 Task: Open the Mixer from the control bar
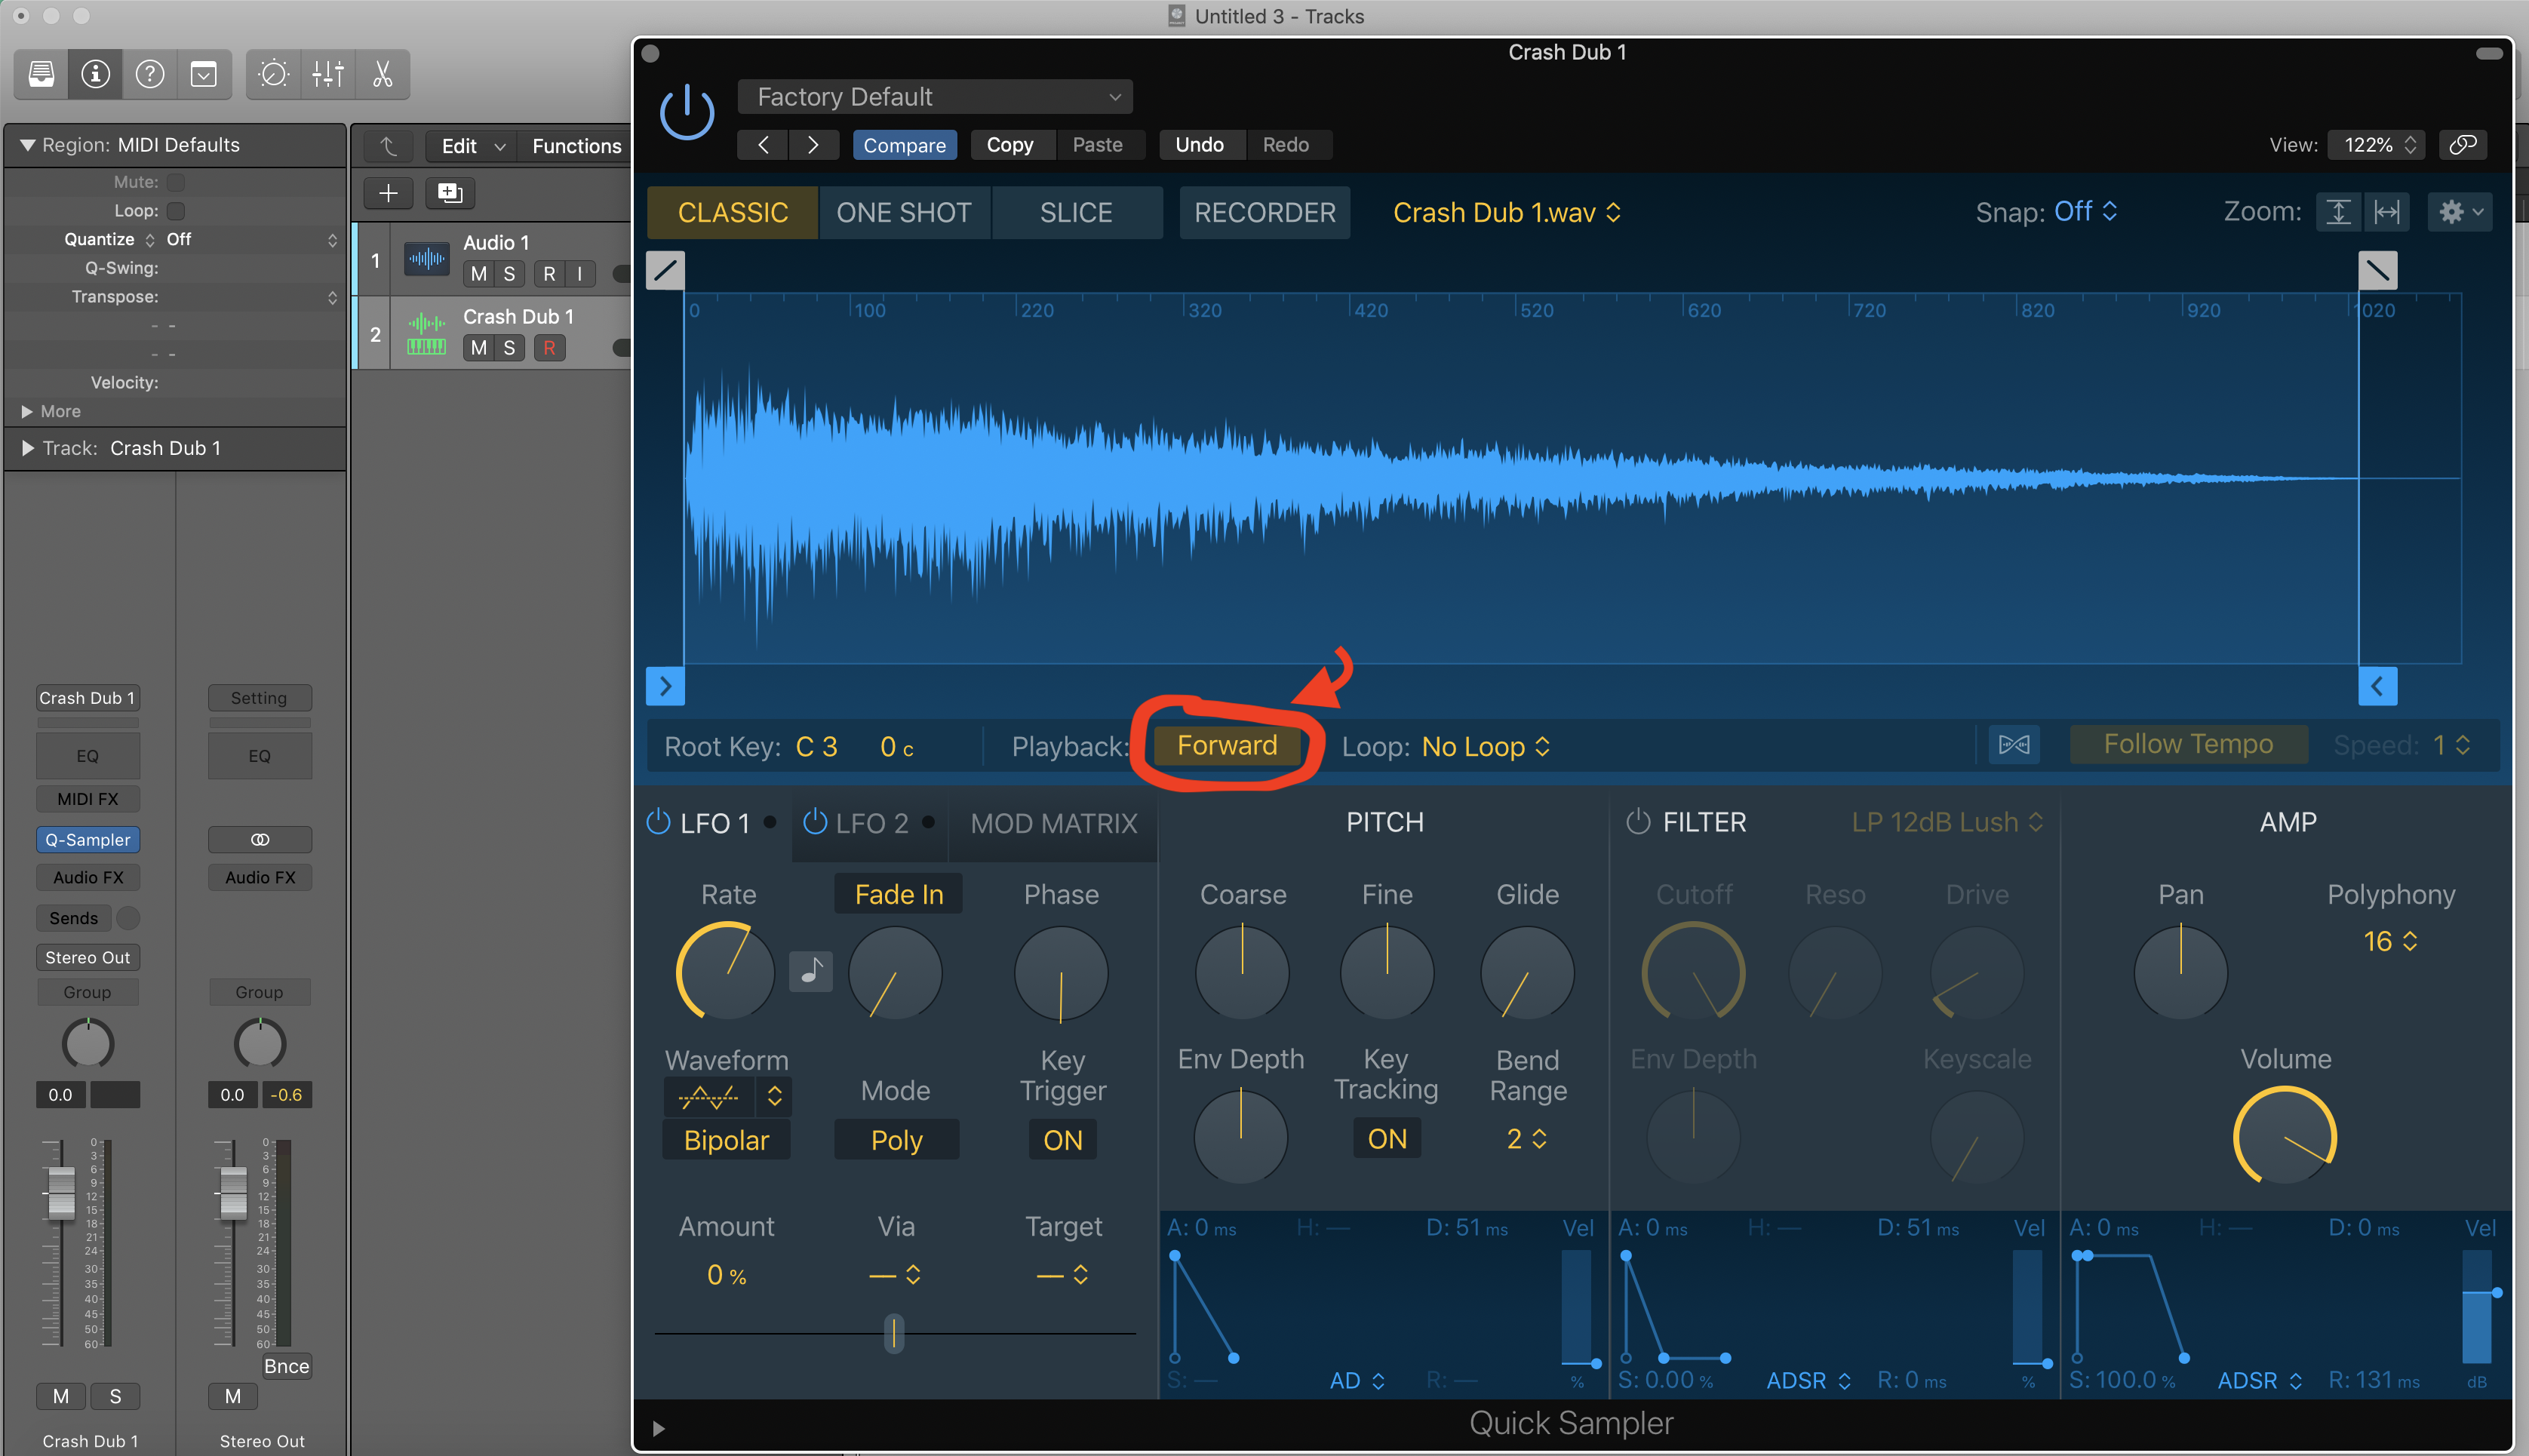click(328, 74)
